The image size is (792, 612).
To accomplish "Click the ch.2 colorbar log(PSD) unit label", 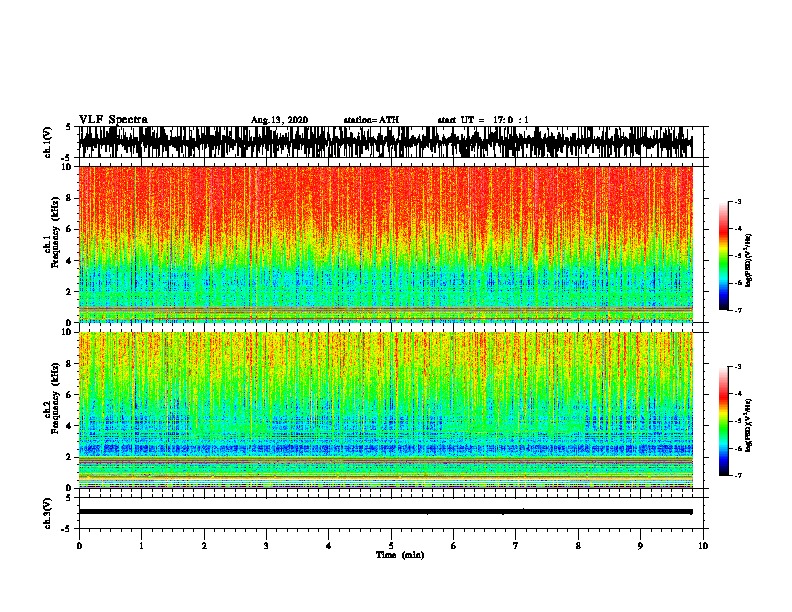I will [748, 425].
